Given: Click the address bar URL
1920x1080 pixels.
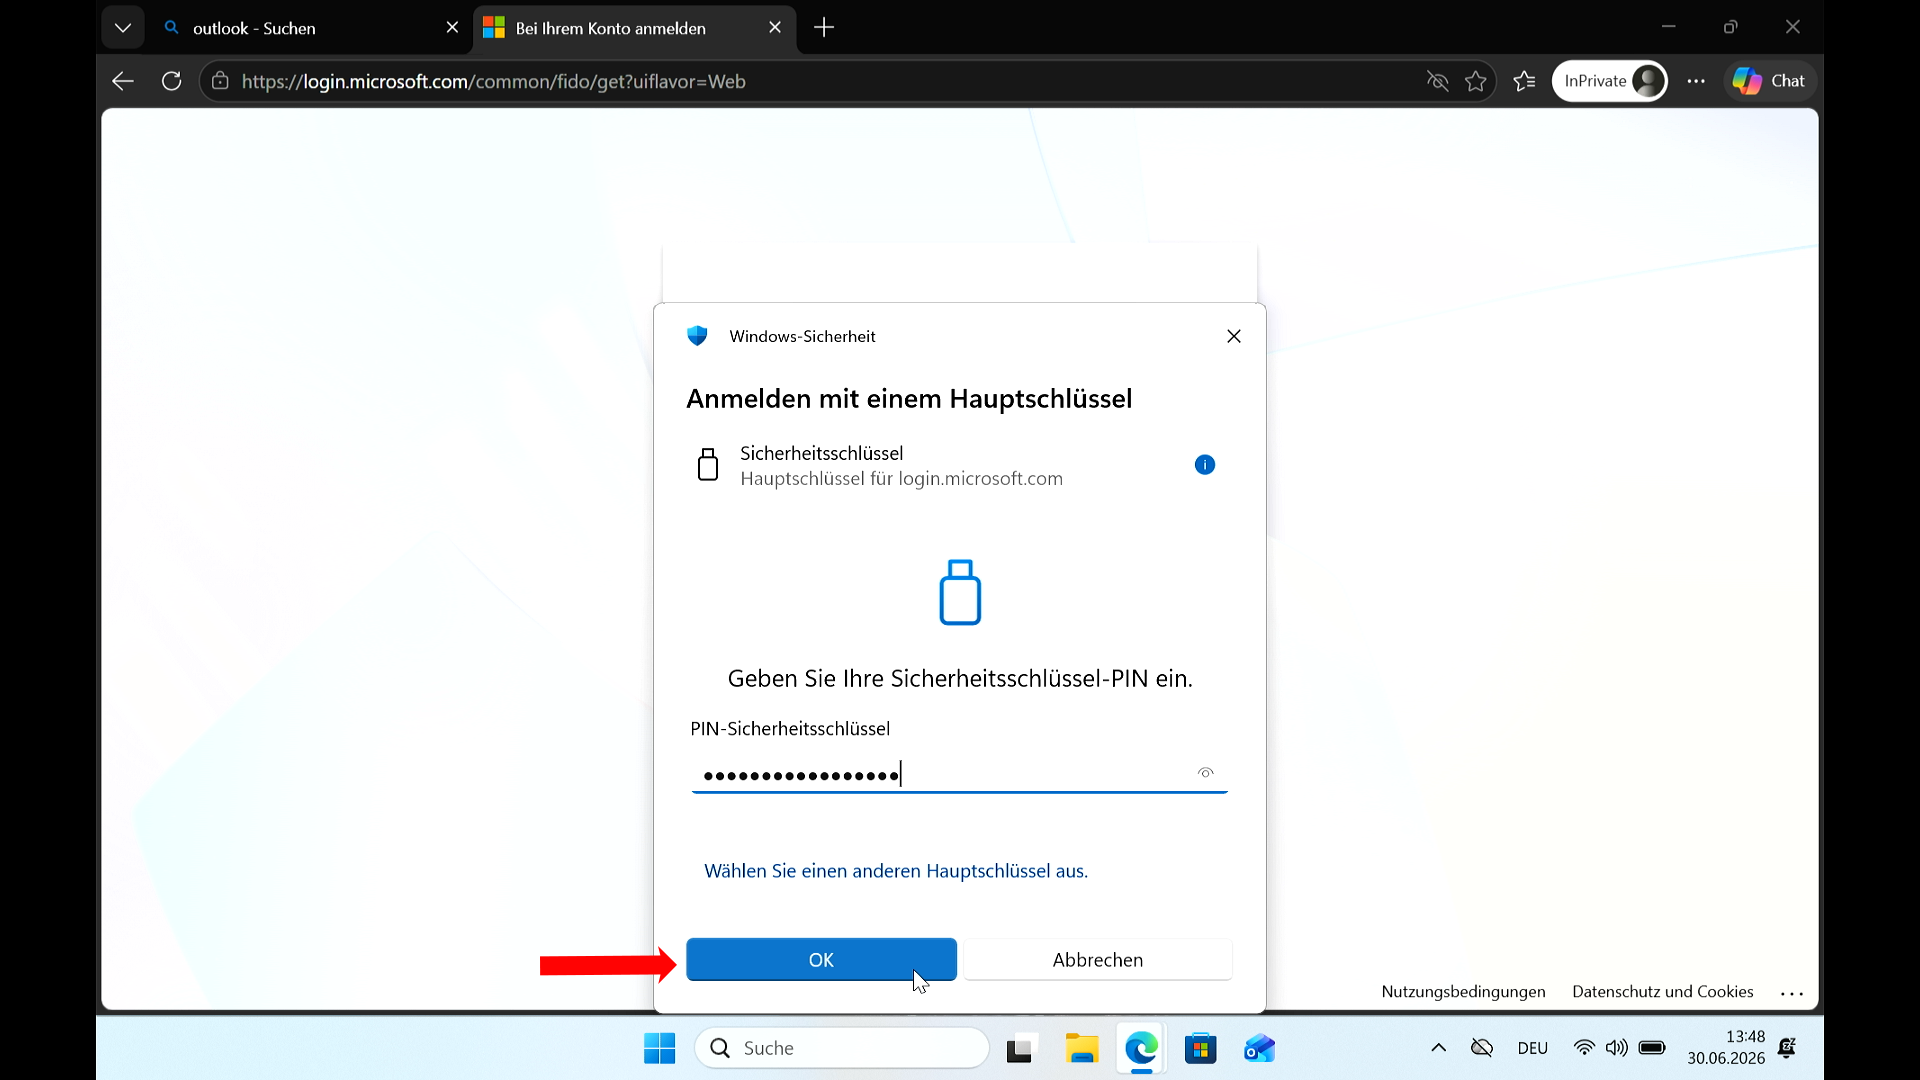Looking at the screenshot, I should pos(494,82).
